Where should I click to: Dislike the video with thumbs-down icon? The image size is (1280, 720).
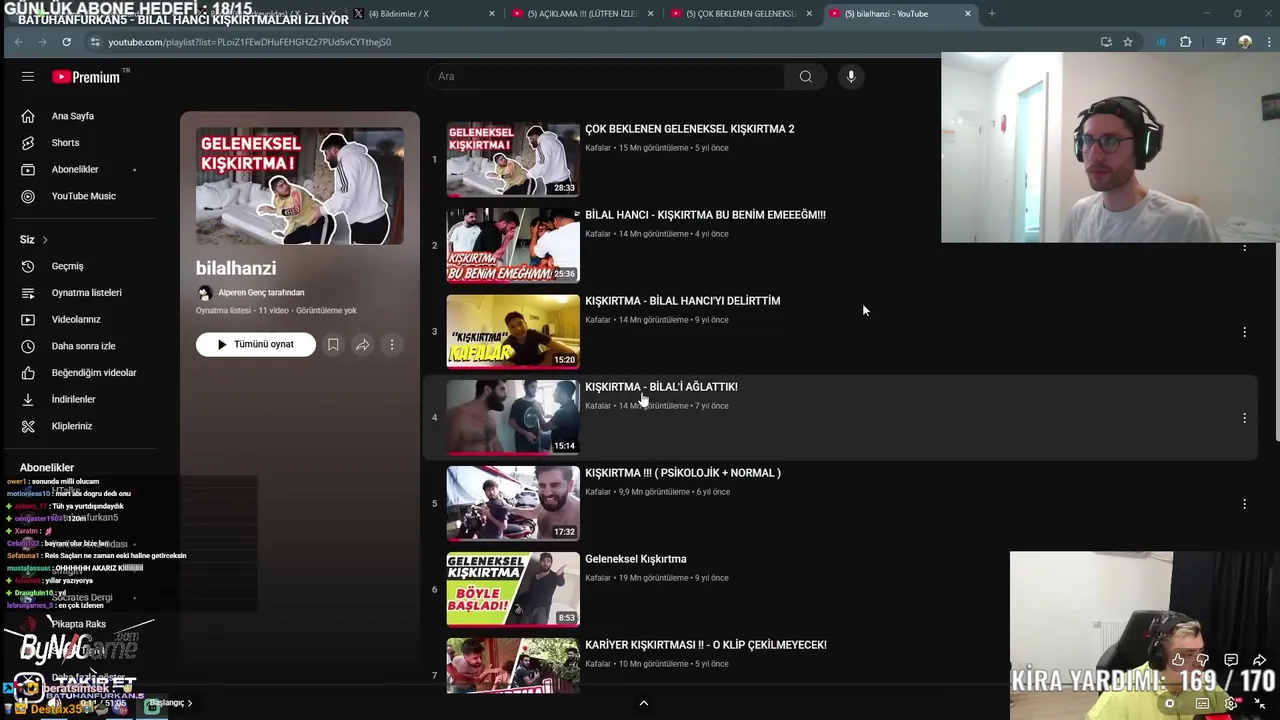(1203, 660)
